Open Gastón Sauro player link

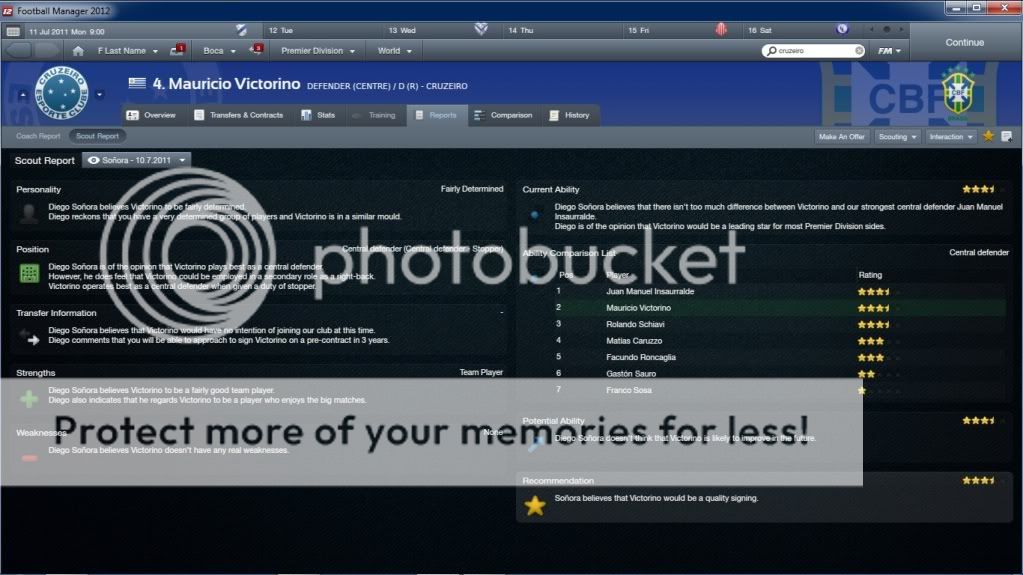631,374
